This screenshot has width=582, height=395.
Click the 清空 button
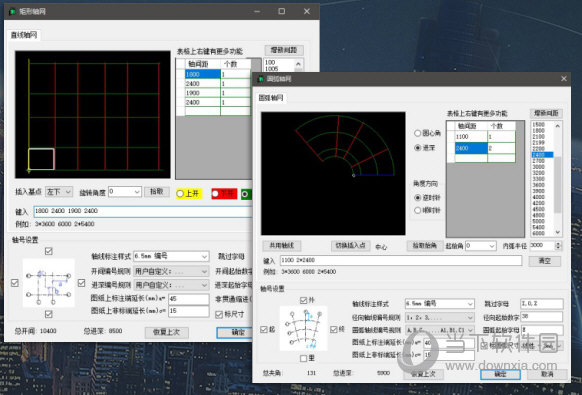(545, 261)
